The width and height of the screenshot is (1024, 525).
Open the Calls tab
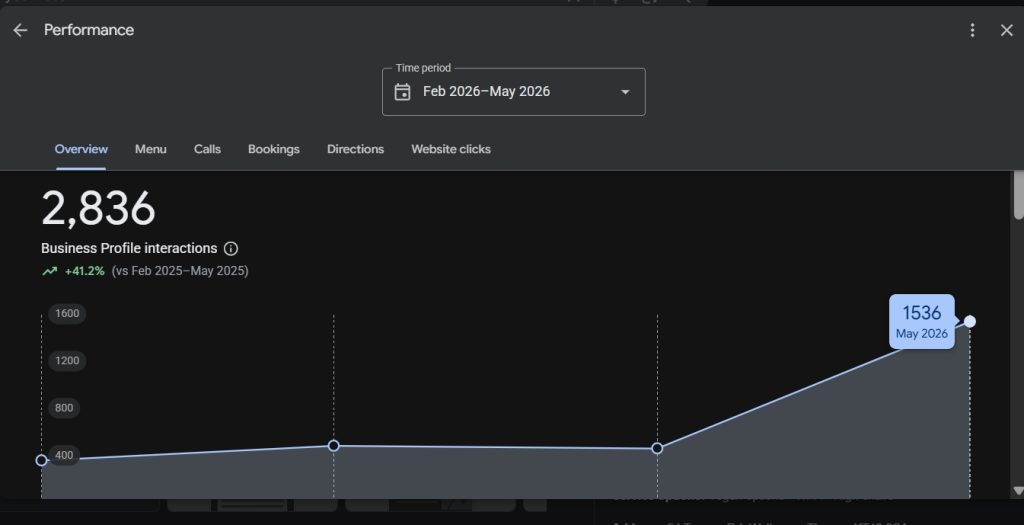pos(207,149)
